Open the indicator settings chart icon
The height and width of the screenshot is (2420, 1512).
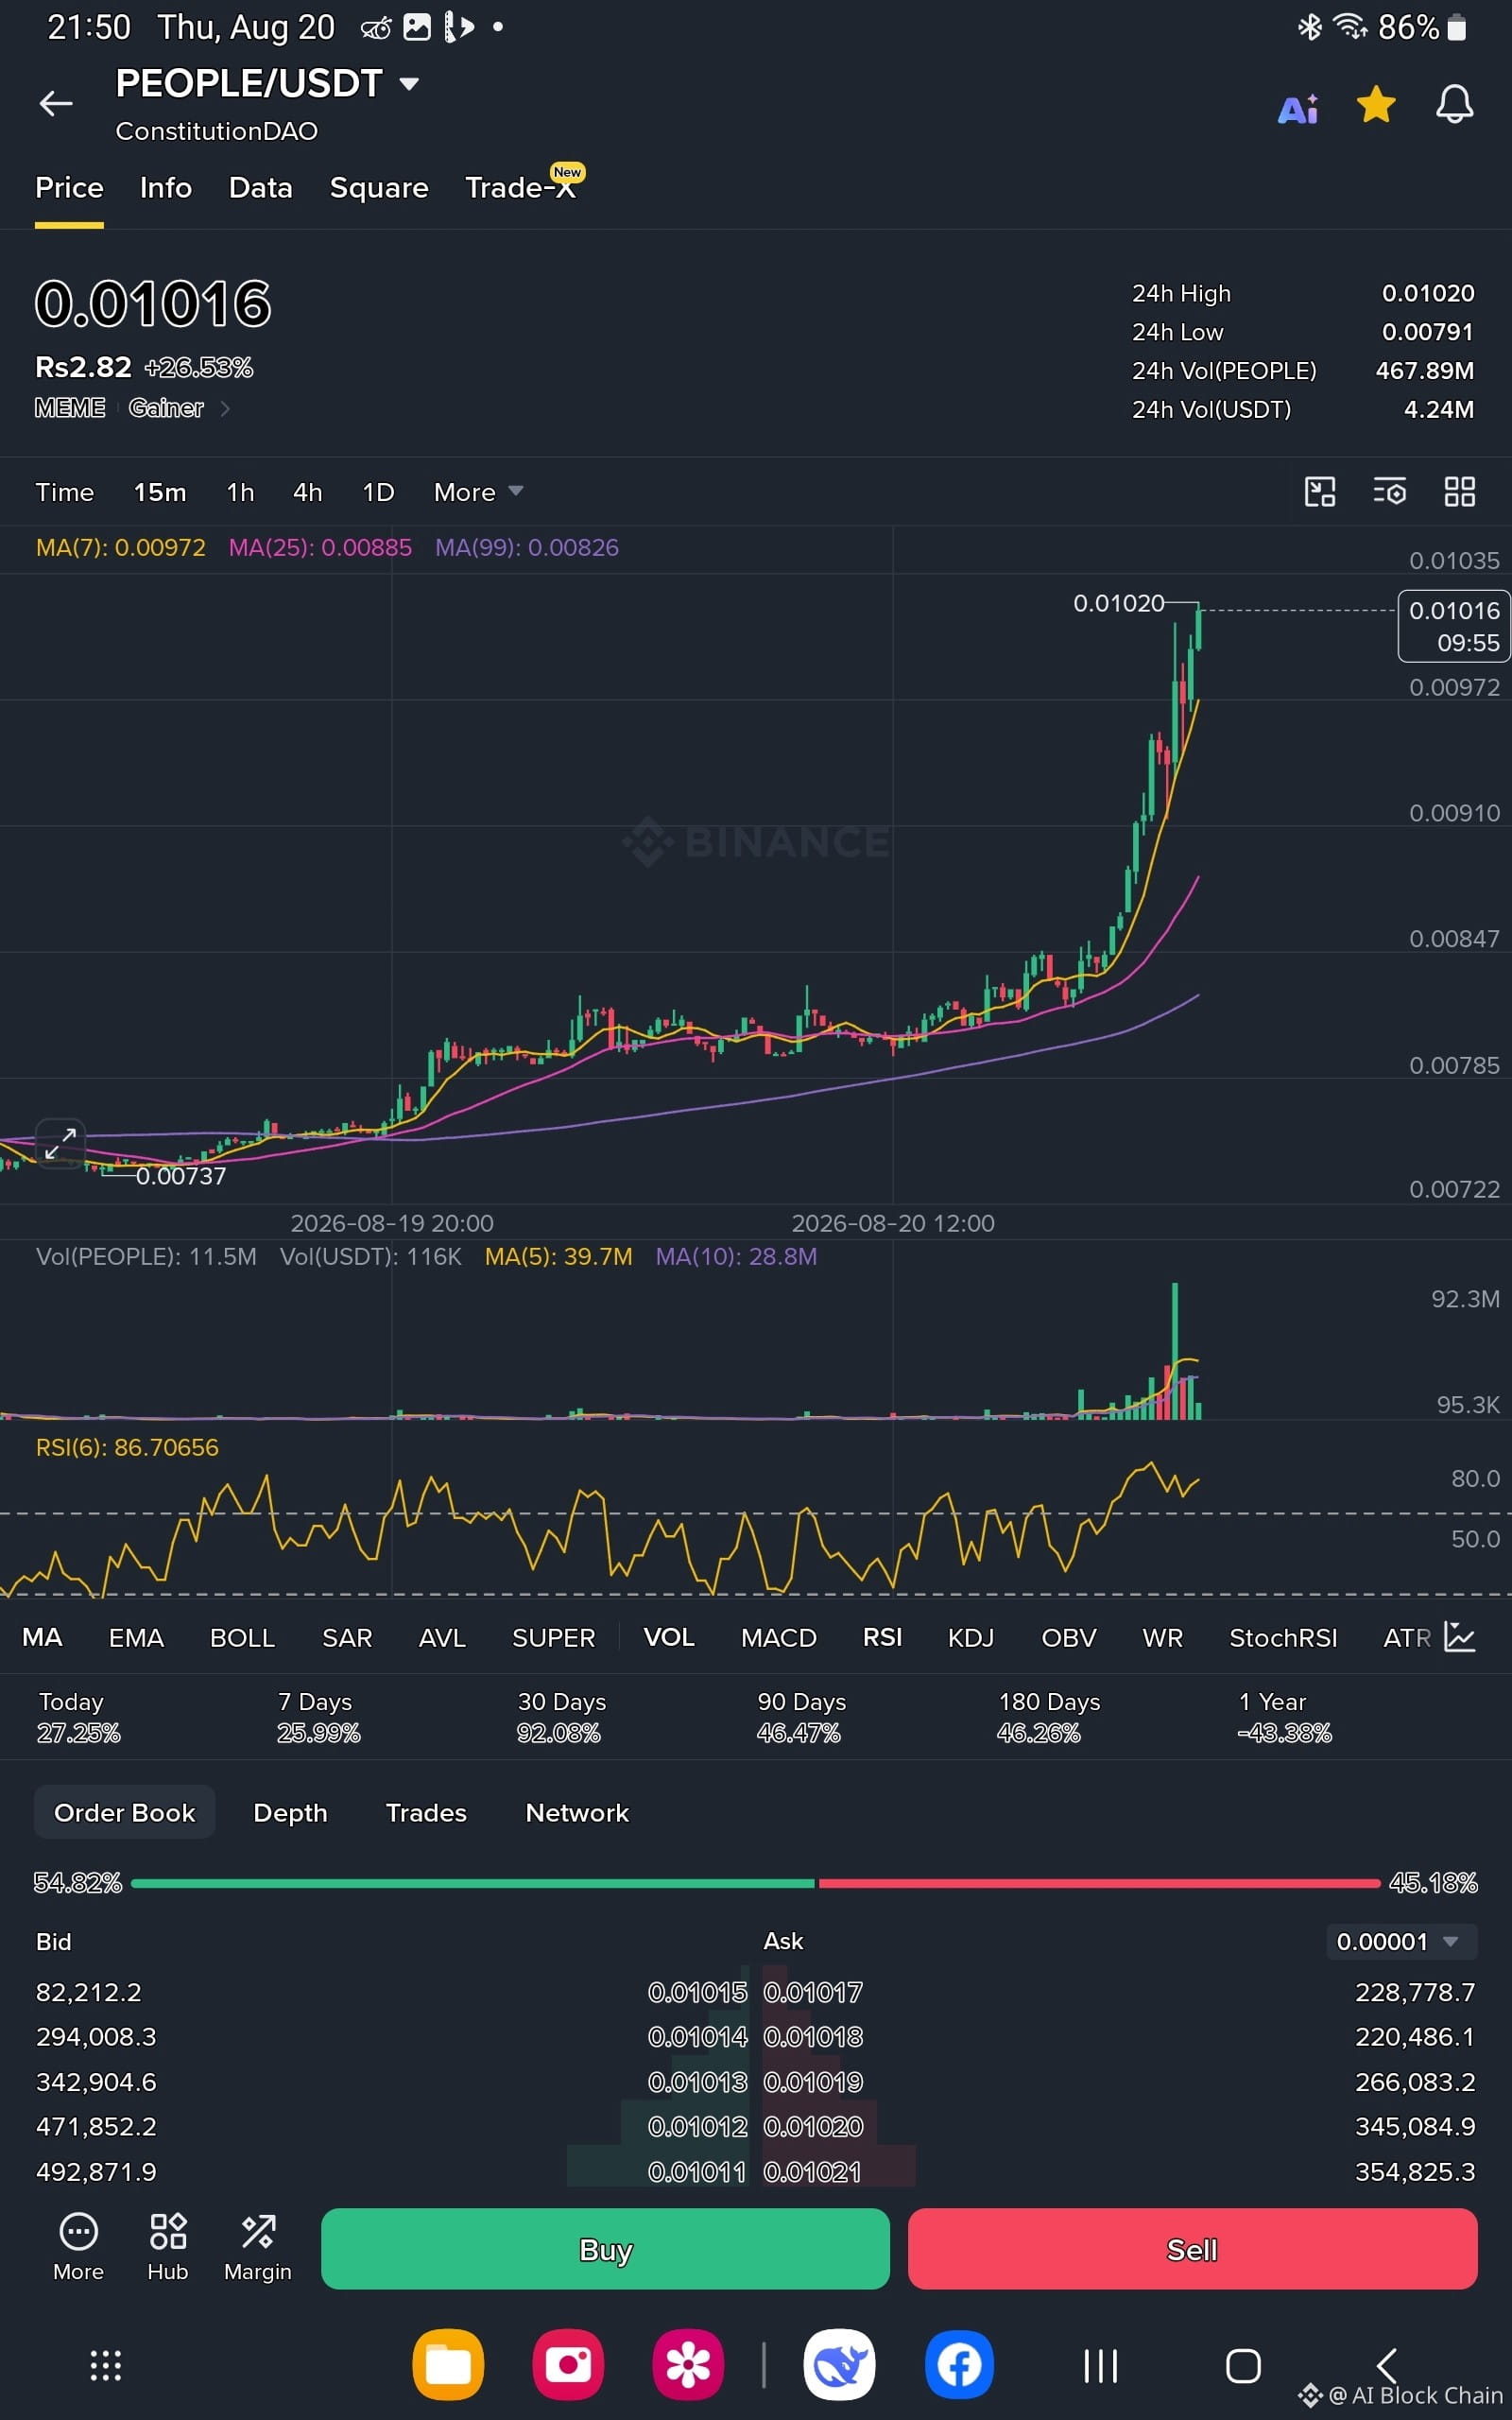tap(1460, 1637)
